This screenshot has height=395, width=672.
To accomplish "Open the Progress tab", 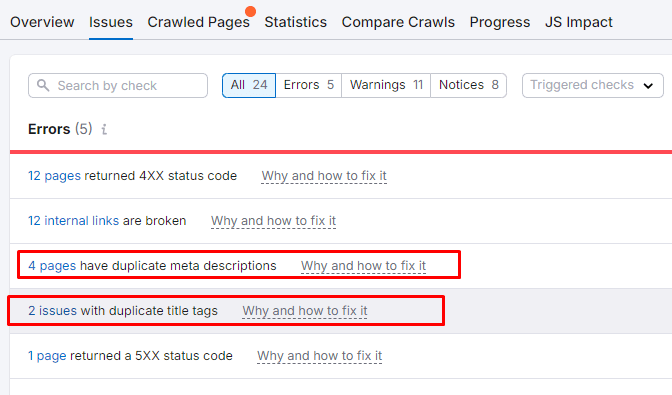I will point(500,22).
